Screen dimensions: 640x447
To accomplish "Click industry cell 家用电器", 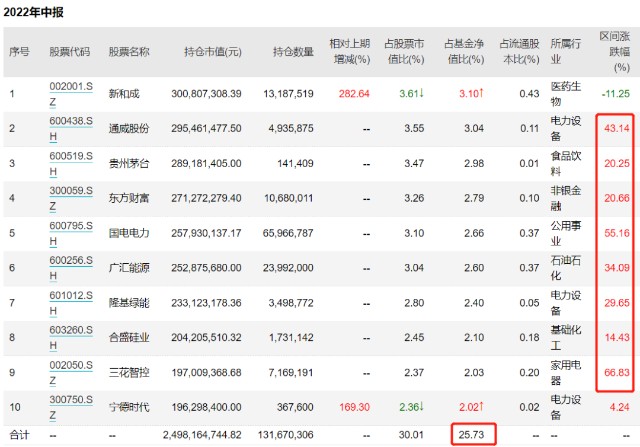I will click(x=565, y=373).
